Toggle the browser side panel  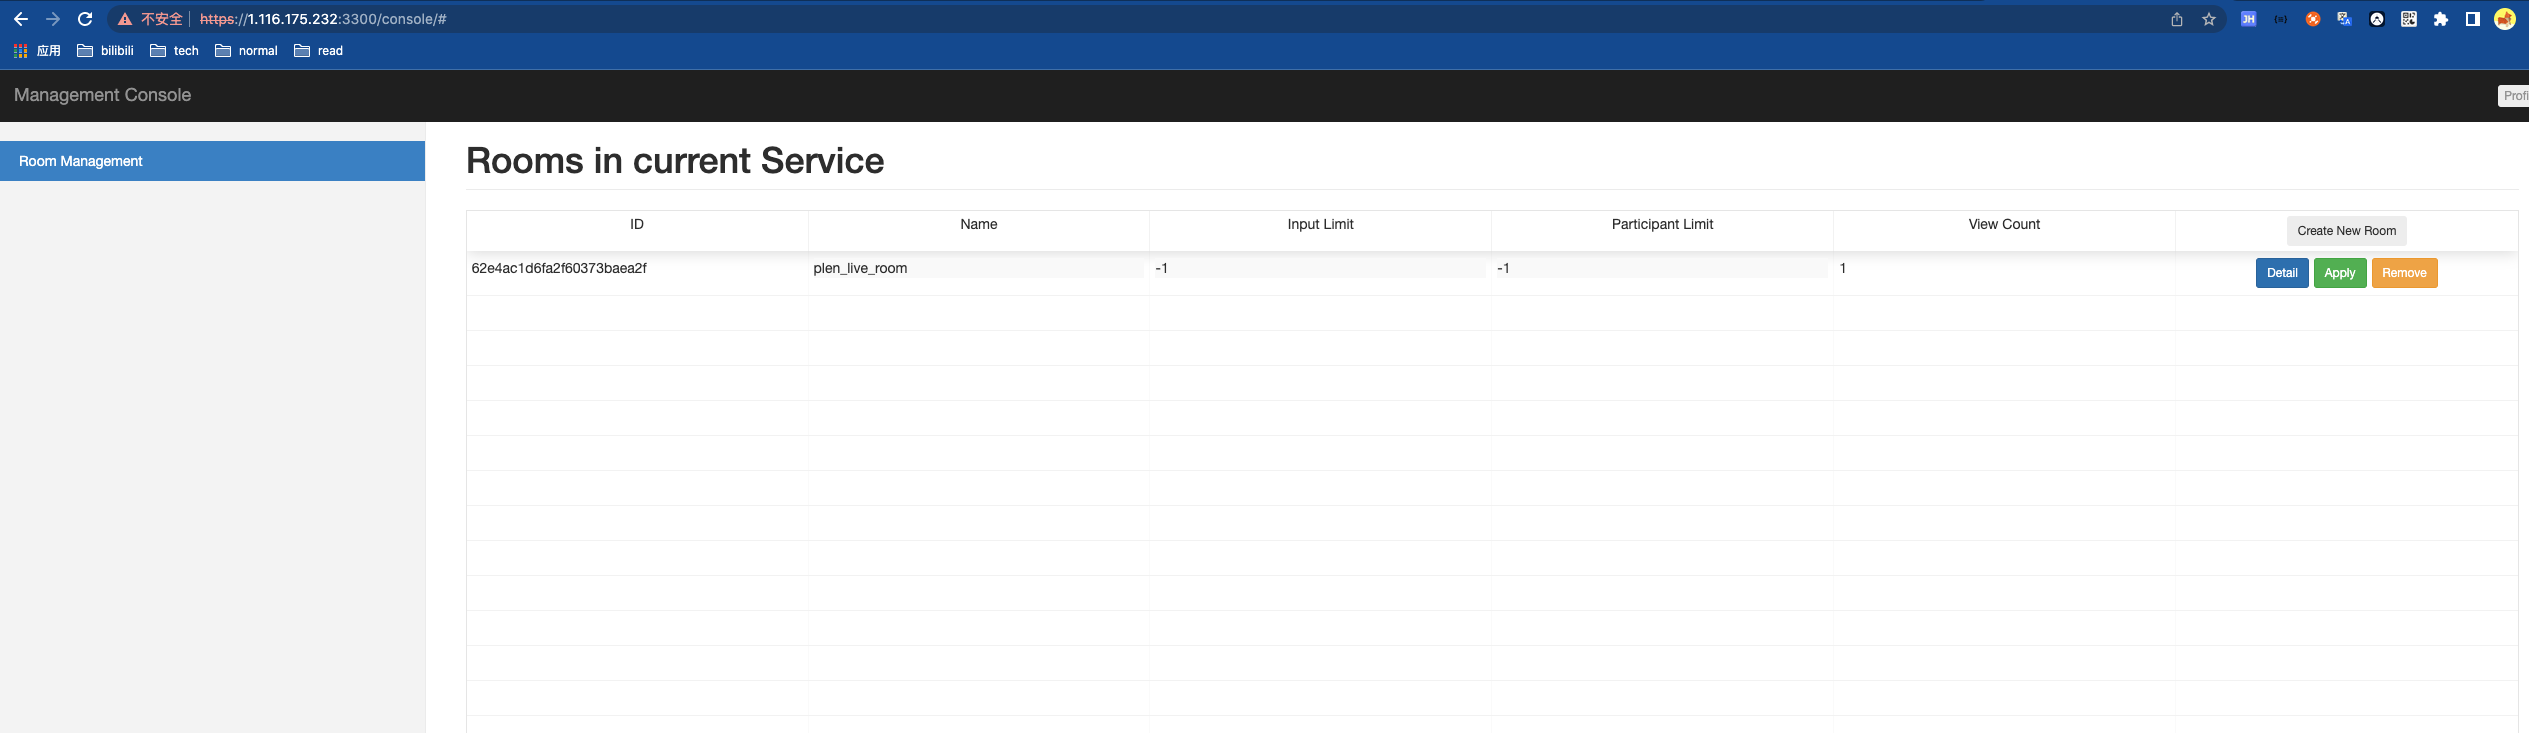pyautogui.click(x=2473, y=19)
